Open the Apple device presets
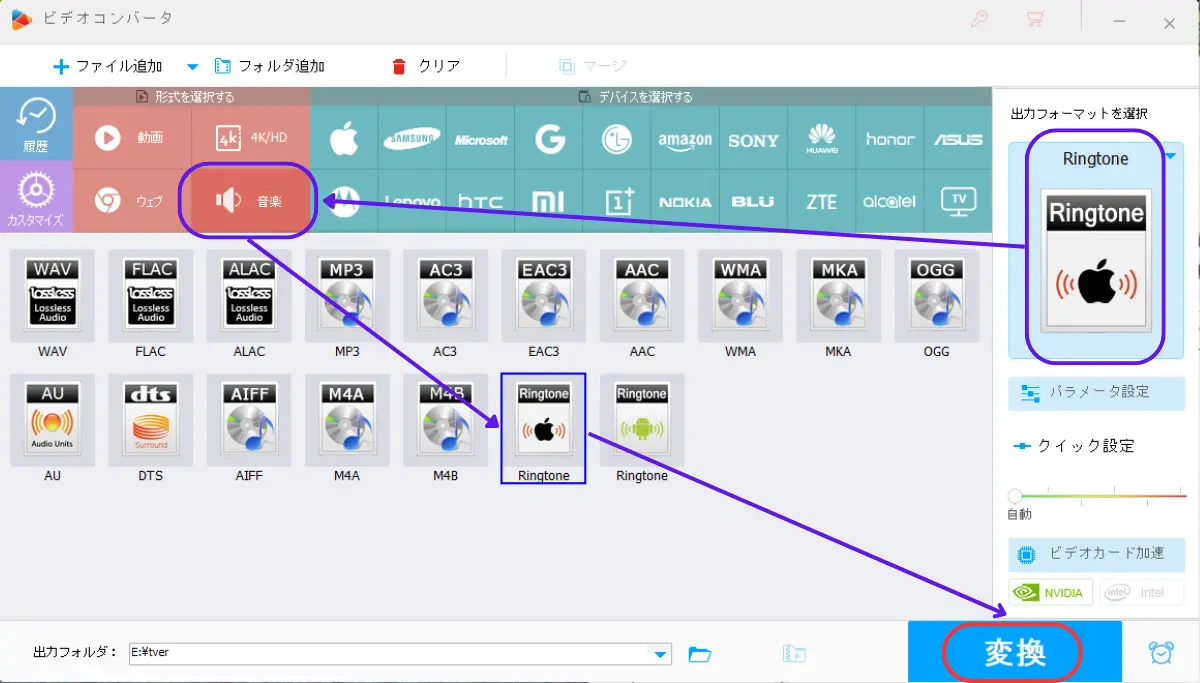 point(344,139)
